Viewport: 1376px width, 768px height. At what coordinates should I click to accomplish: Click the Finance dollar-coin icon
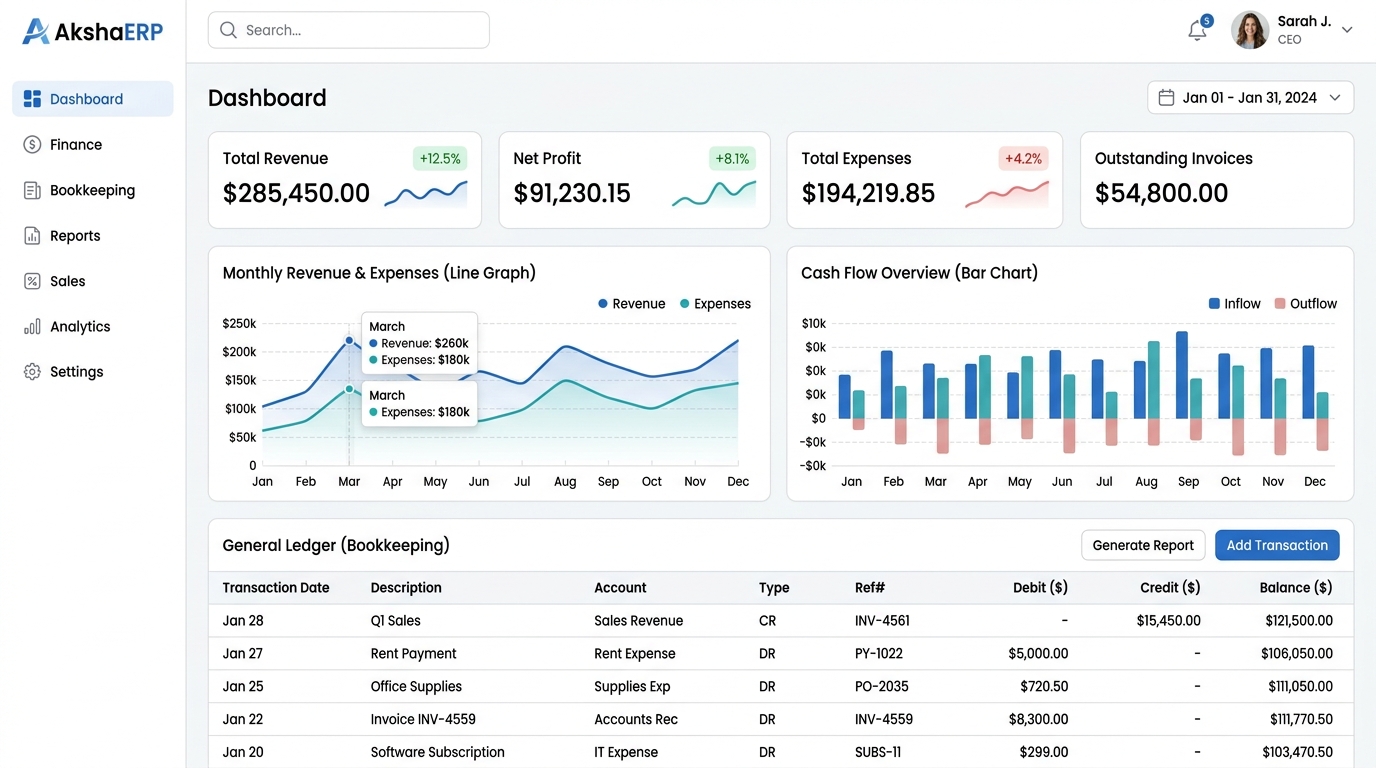tap(32, 144)
